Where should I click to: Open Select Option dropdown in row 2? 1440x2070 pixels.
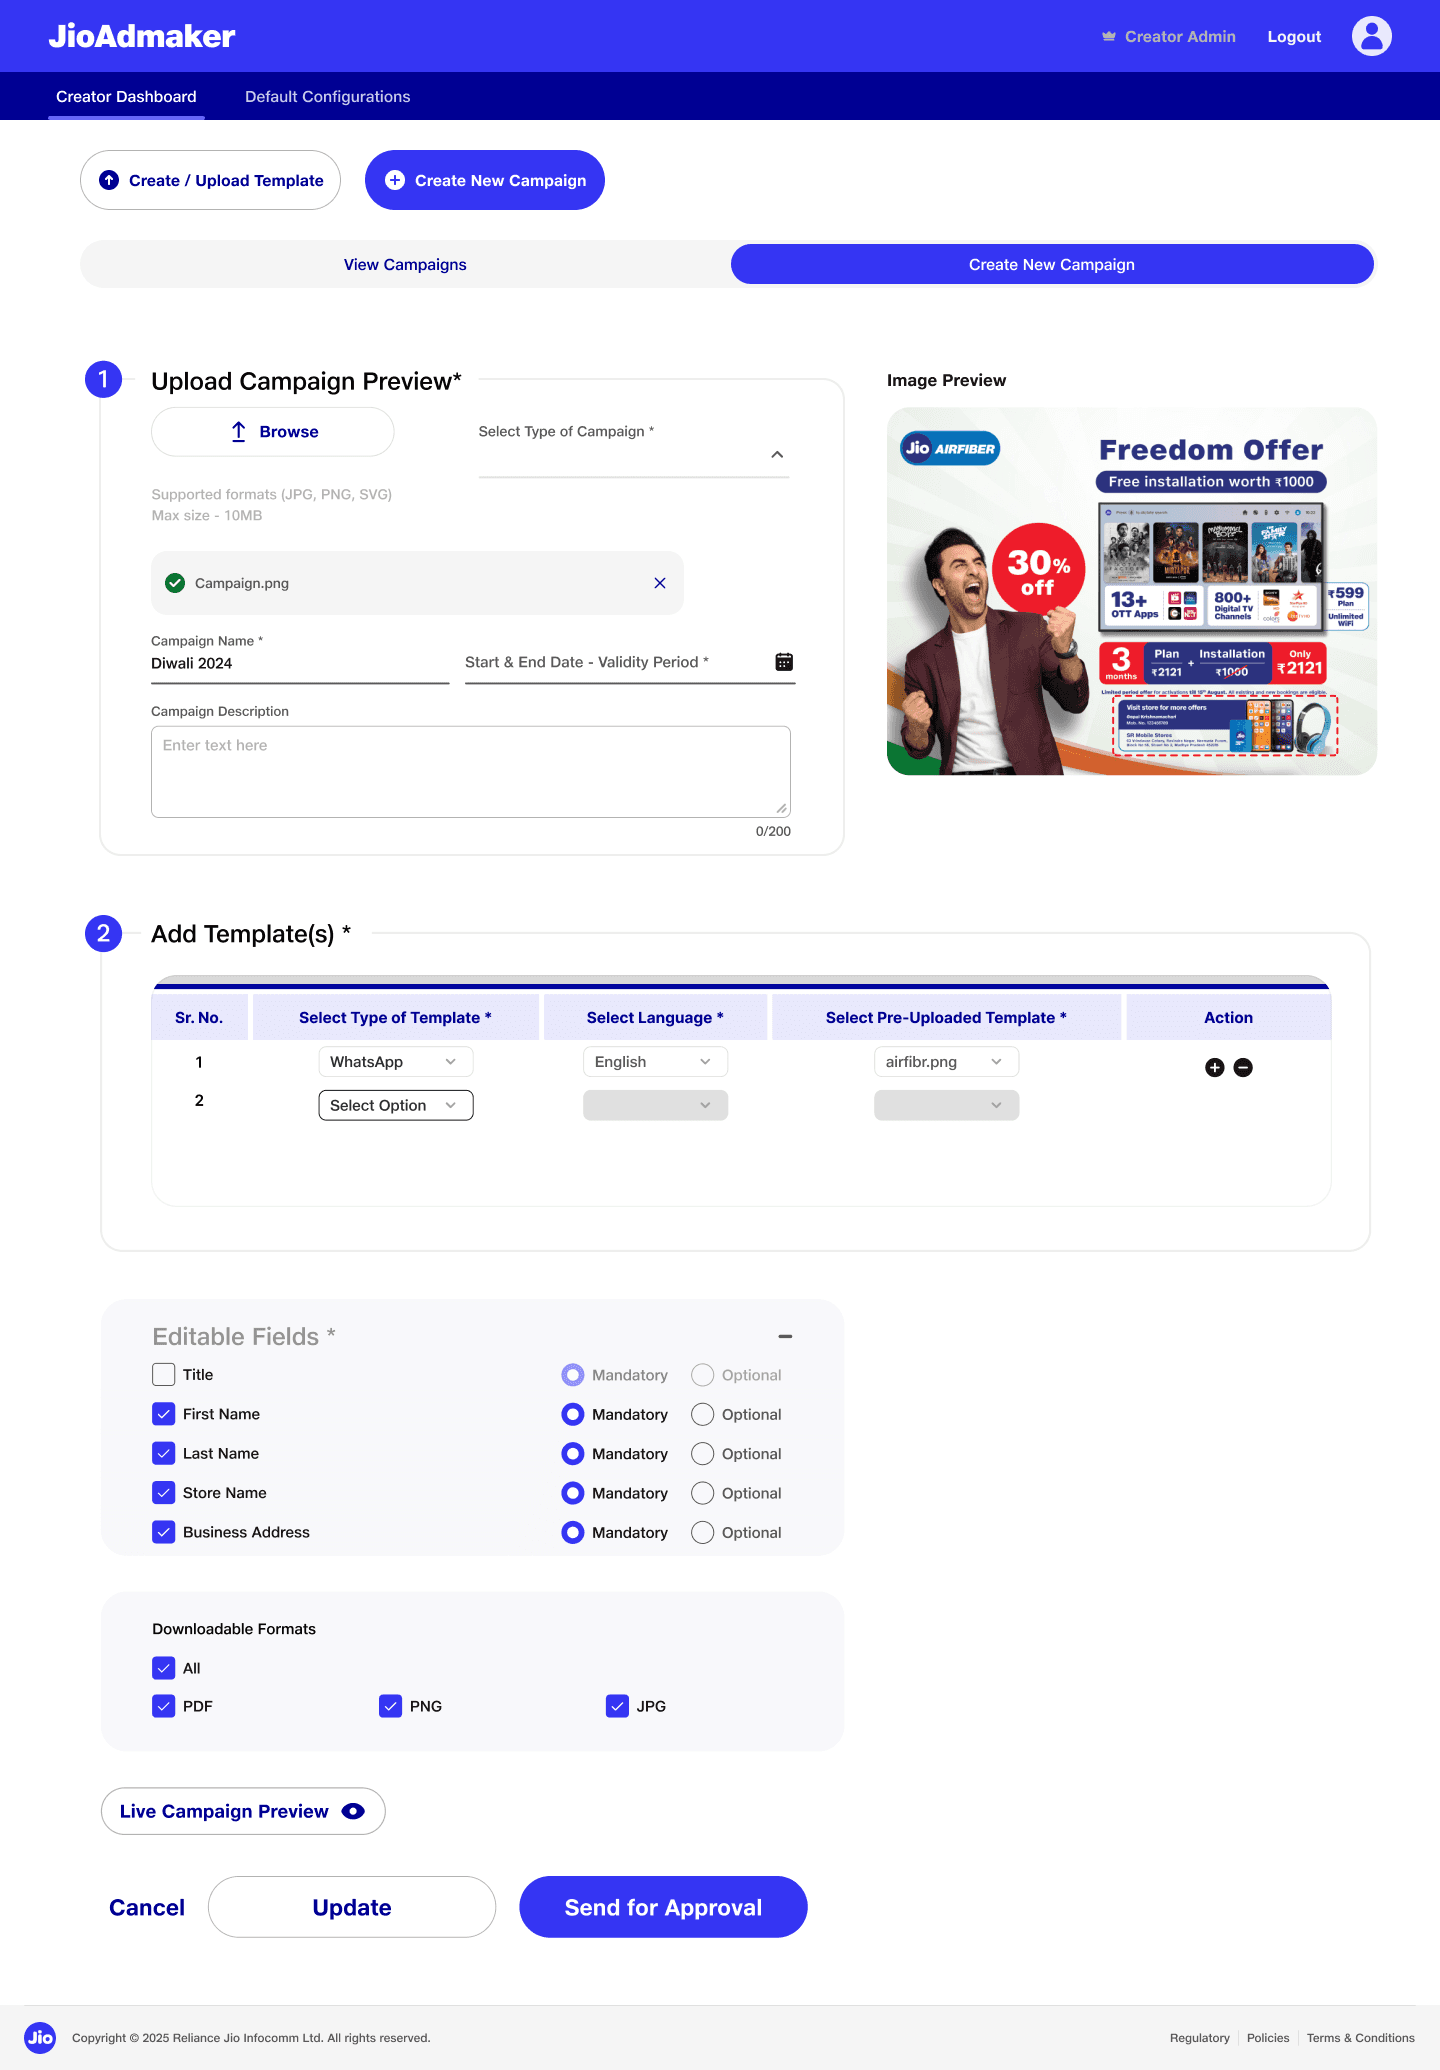pyautogui.click(x=395, y=1105)
